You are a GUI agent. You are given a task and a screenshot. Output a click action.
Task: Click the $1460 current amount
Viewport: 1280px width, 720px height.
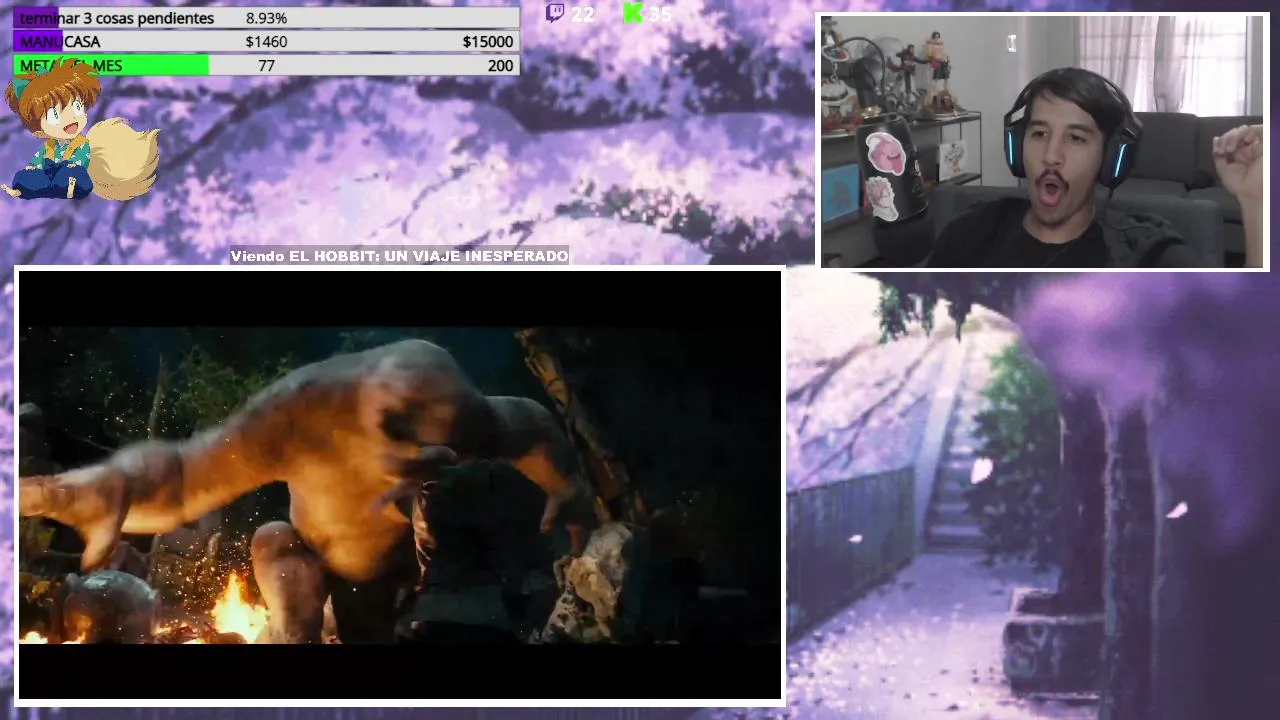pos(266,42)
